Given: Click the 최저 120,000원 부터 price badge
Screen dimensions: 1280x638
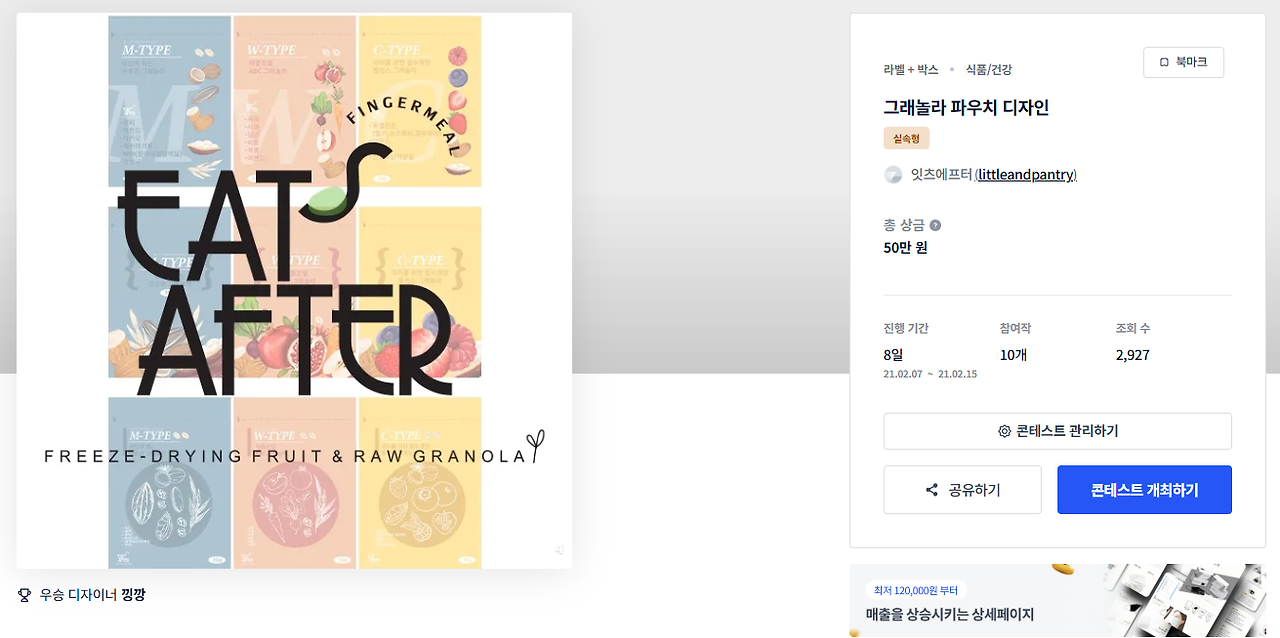Looking at the screenshot, I should [x=916, y=590].
